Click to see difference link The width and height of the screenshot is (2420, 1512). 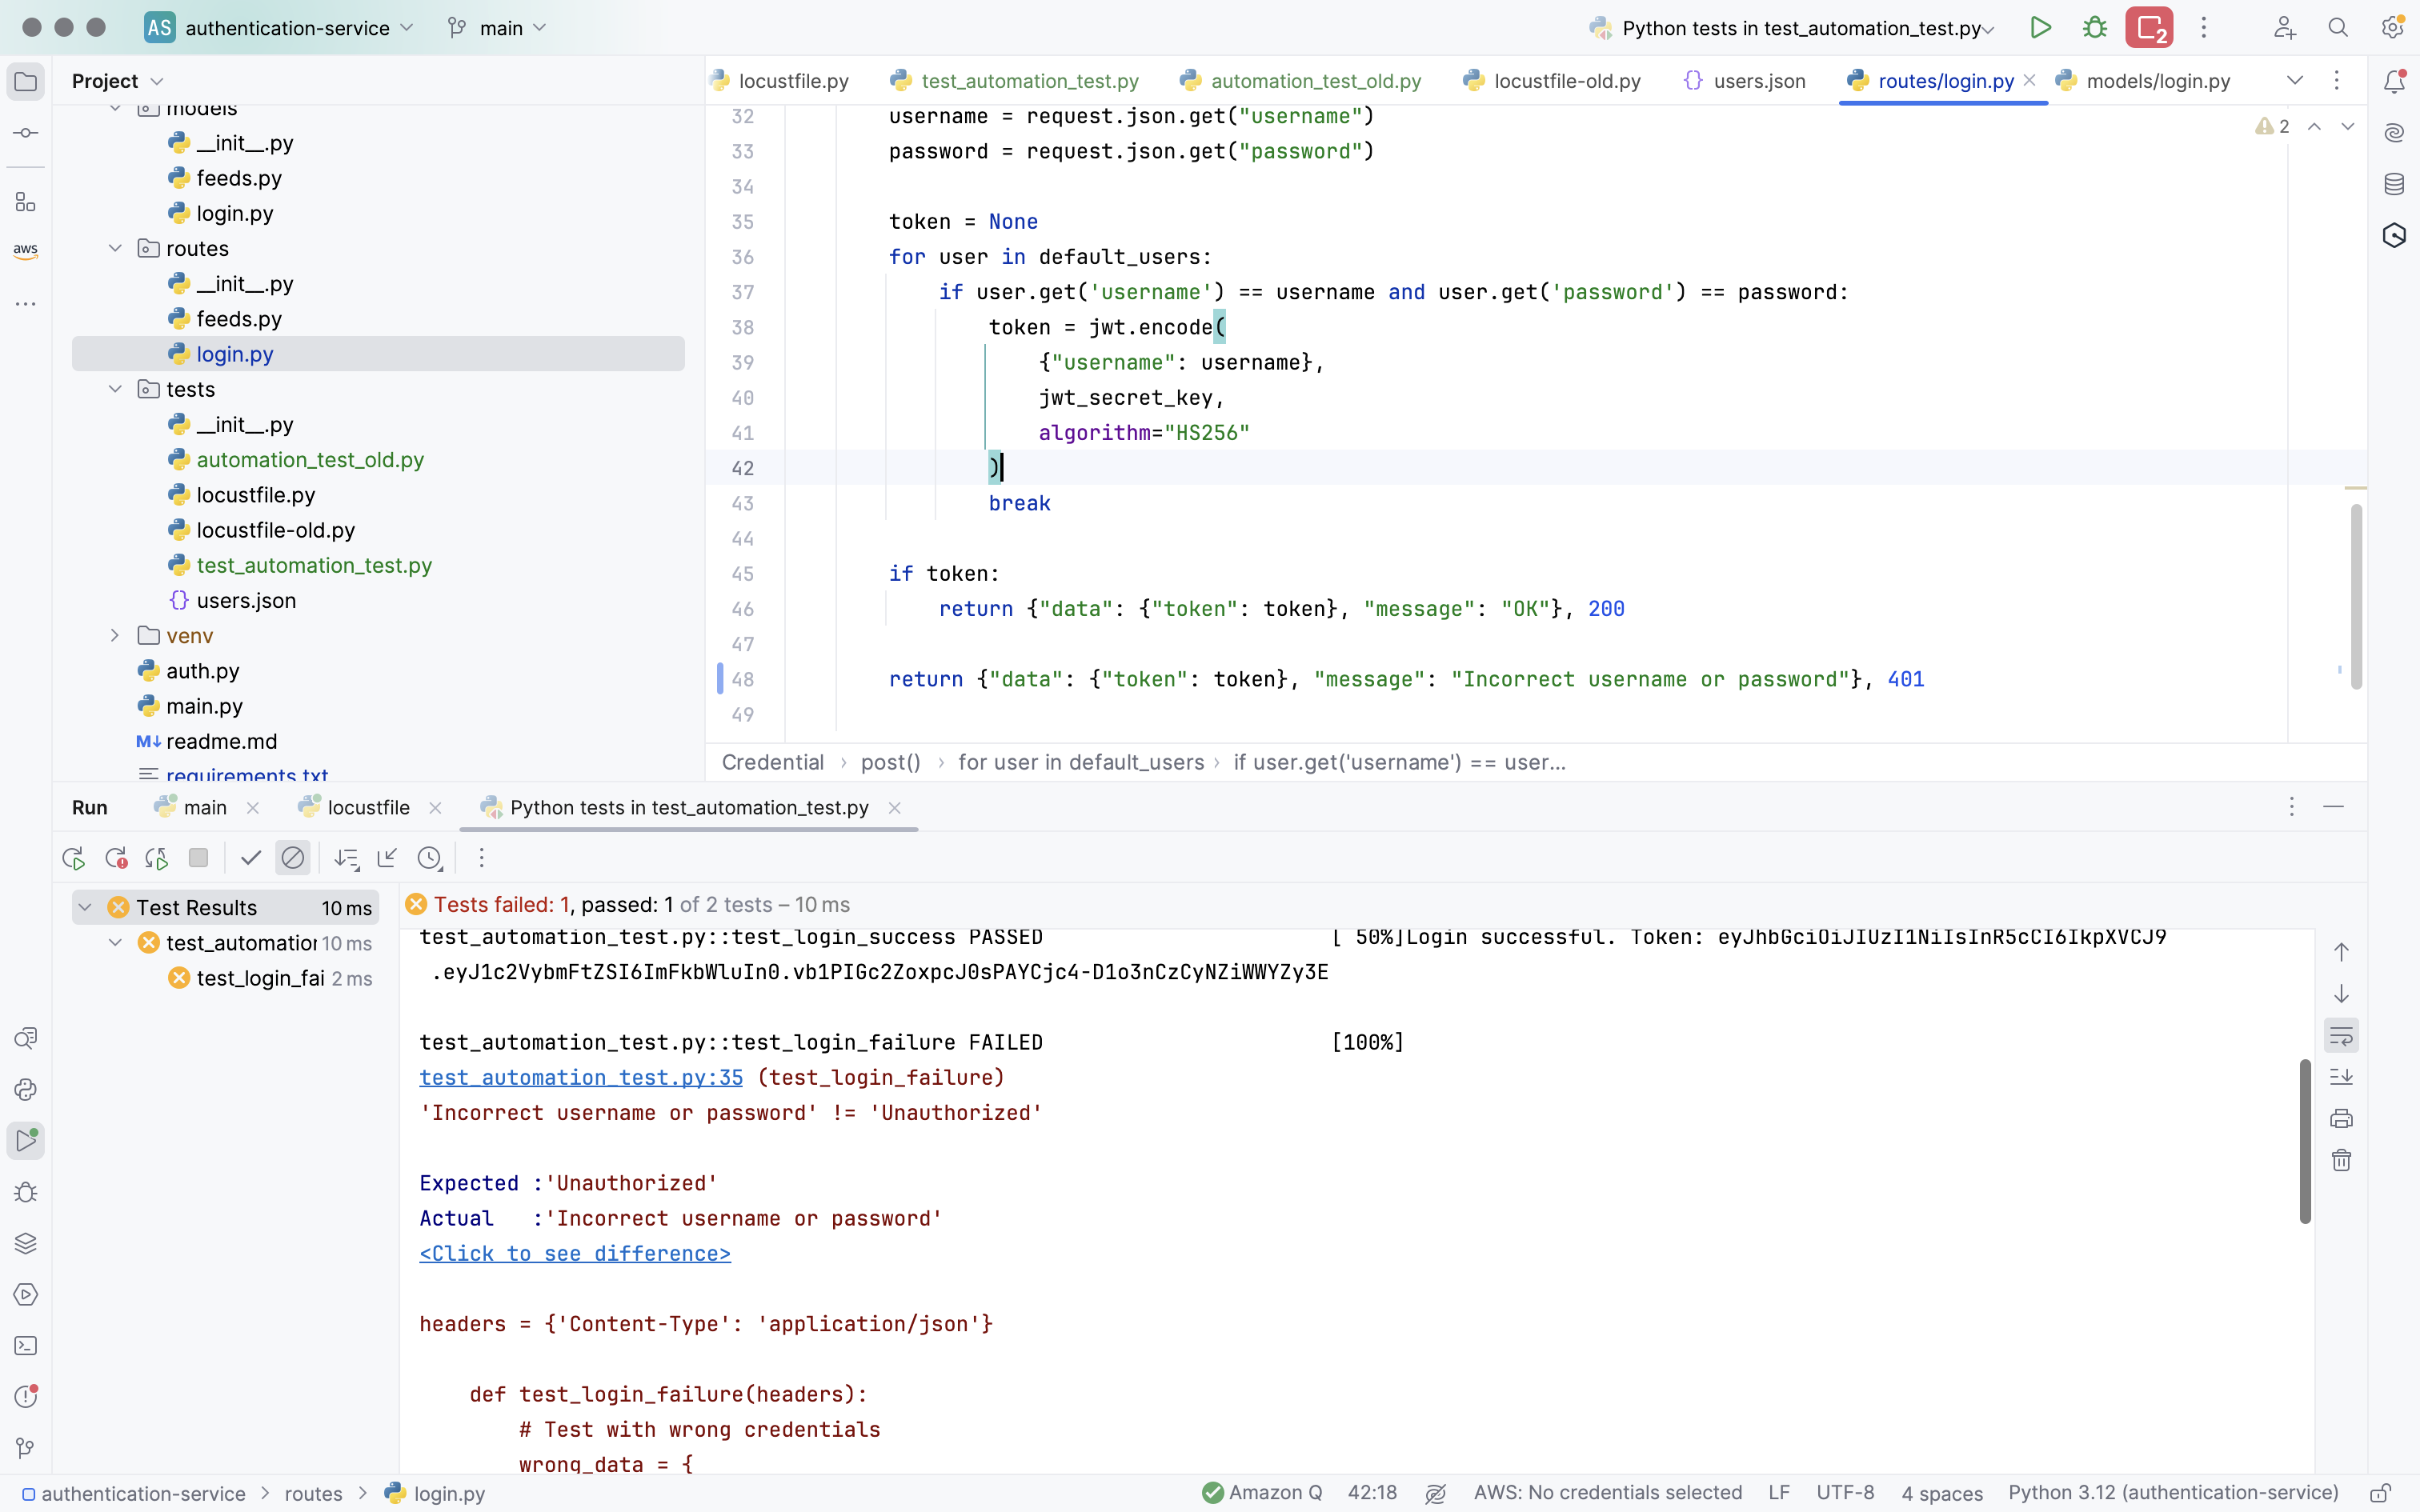575,1253
